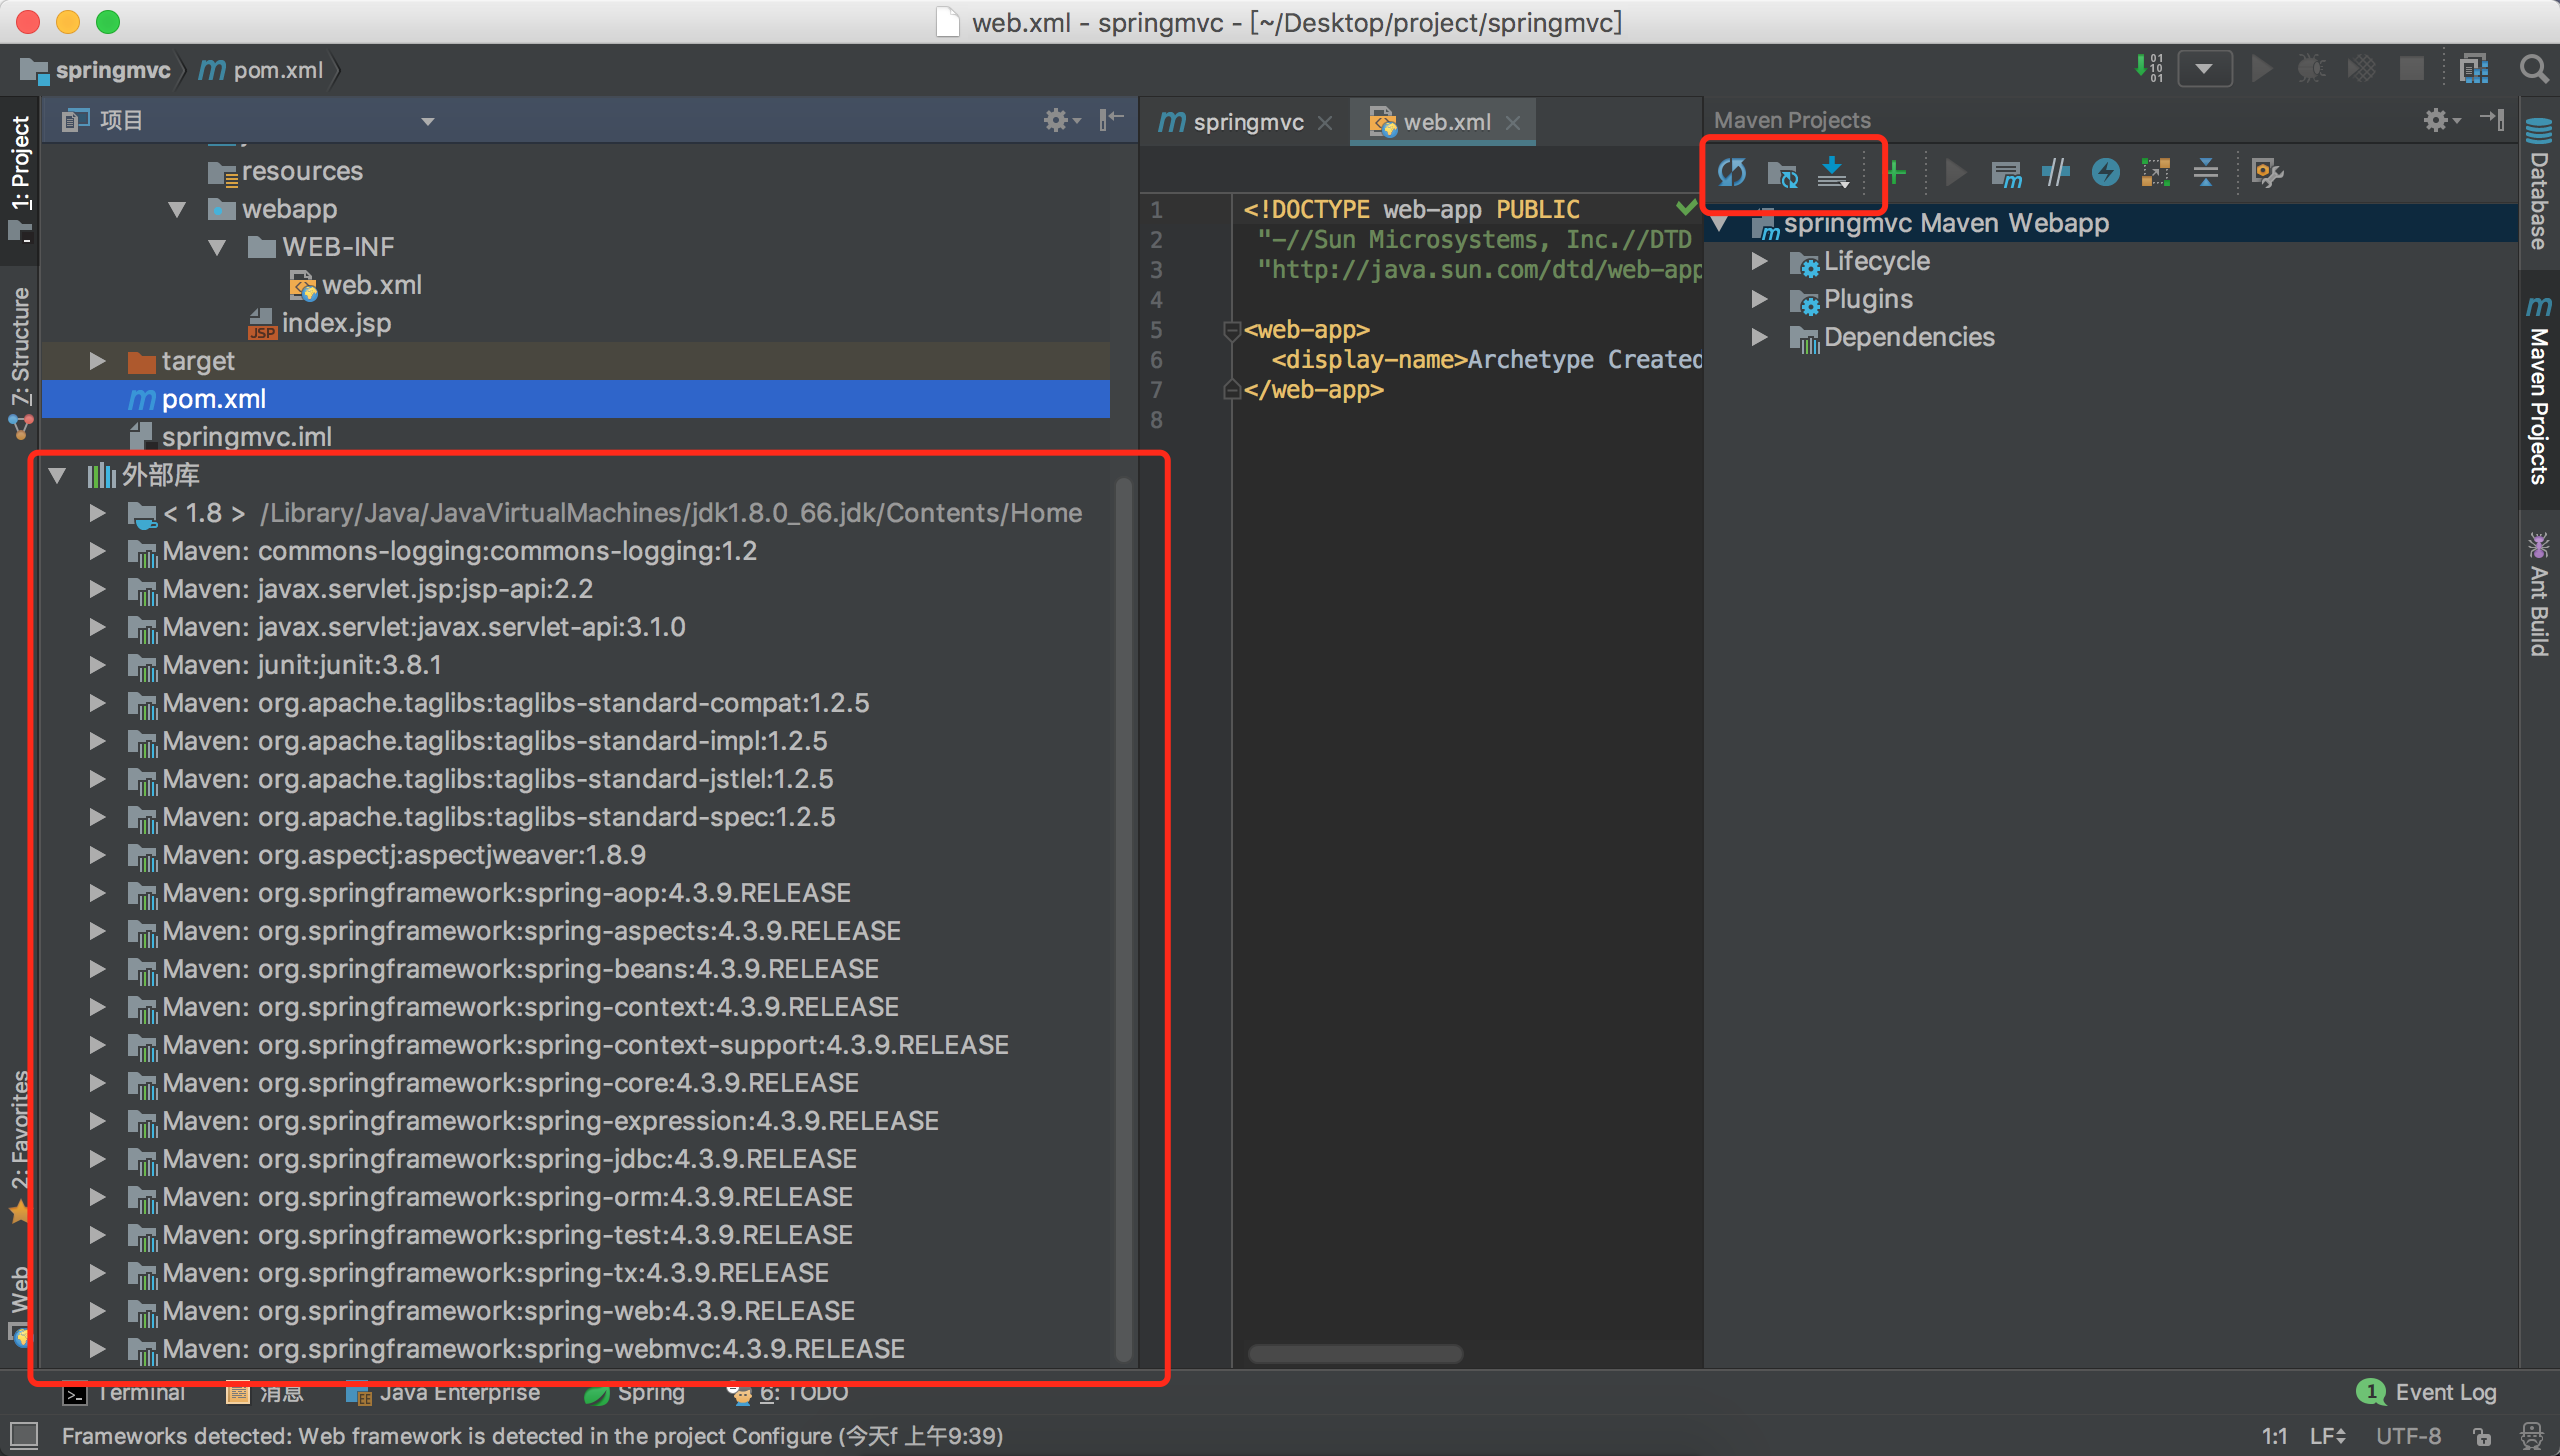Click Execute Maven Goal icon
The image size is (2560, 1456).
[2006, 173]
